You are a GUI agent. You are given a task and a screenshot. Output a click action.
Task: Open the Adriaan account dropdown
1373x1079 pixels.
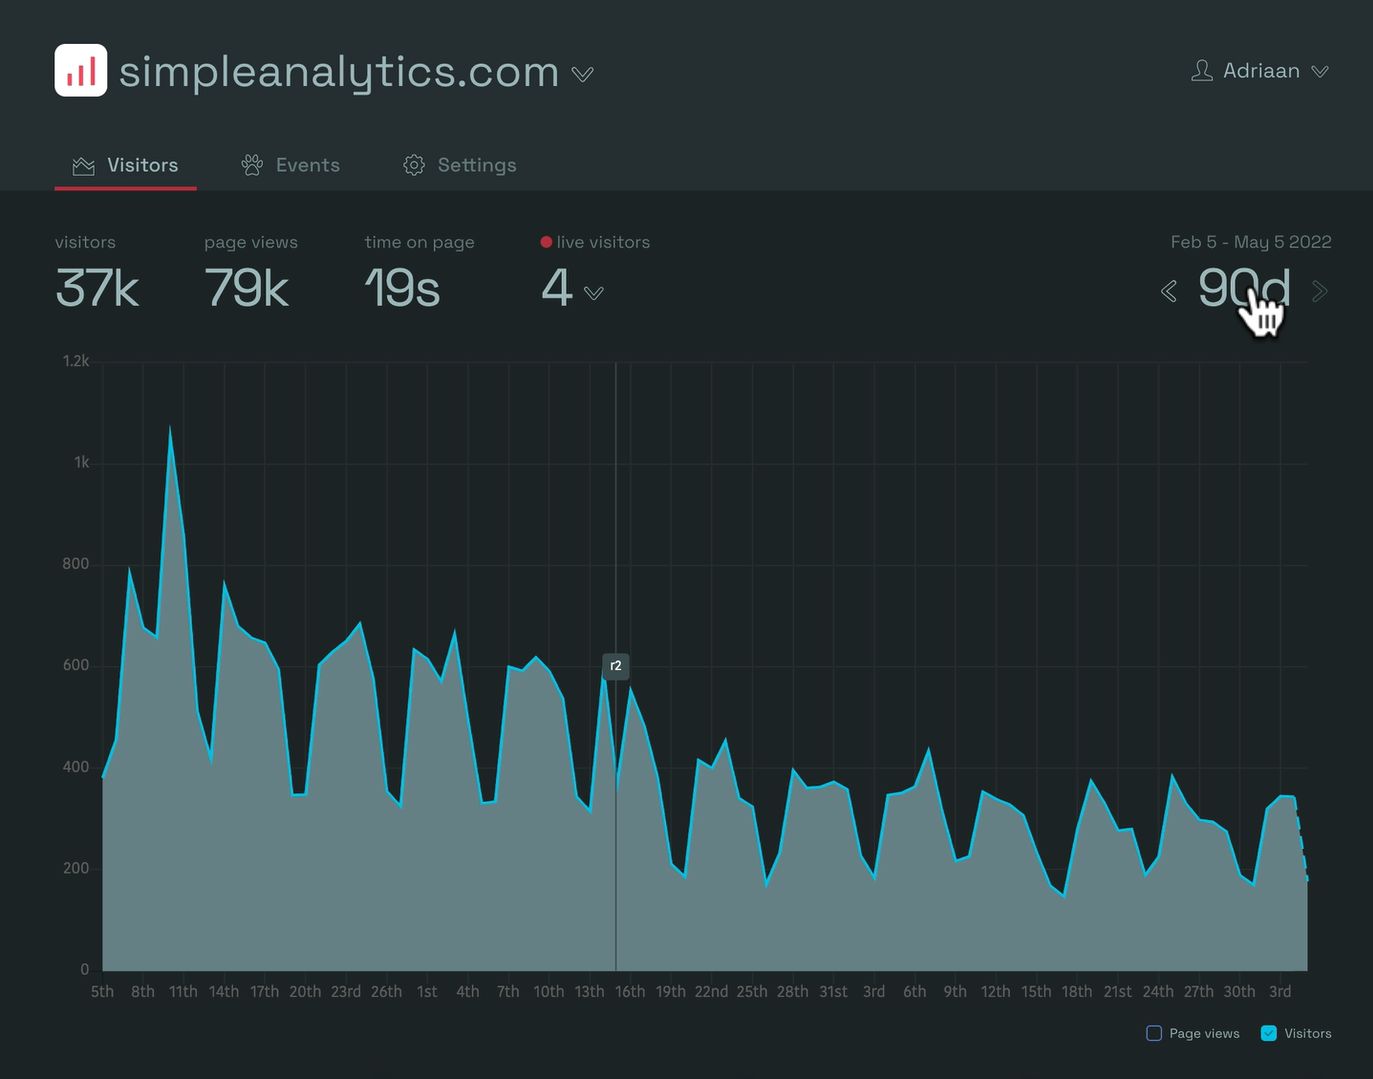tap(1321, 71)
